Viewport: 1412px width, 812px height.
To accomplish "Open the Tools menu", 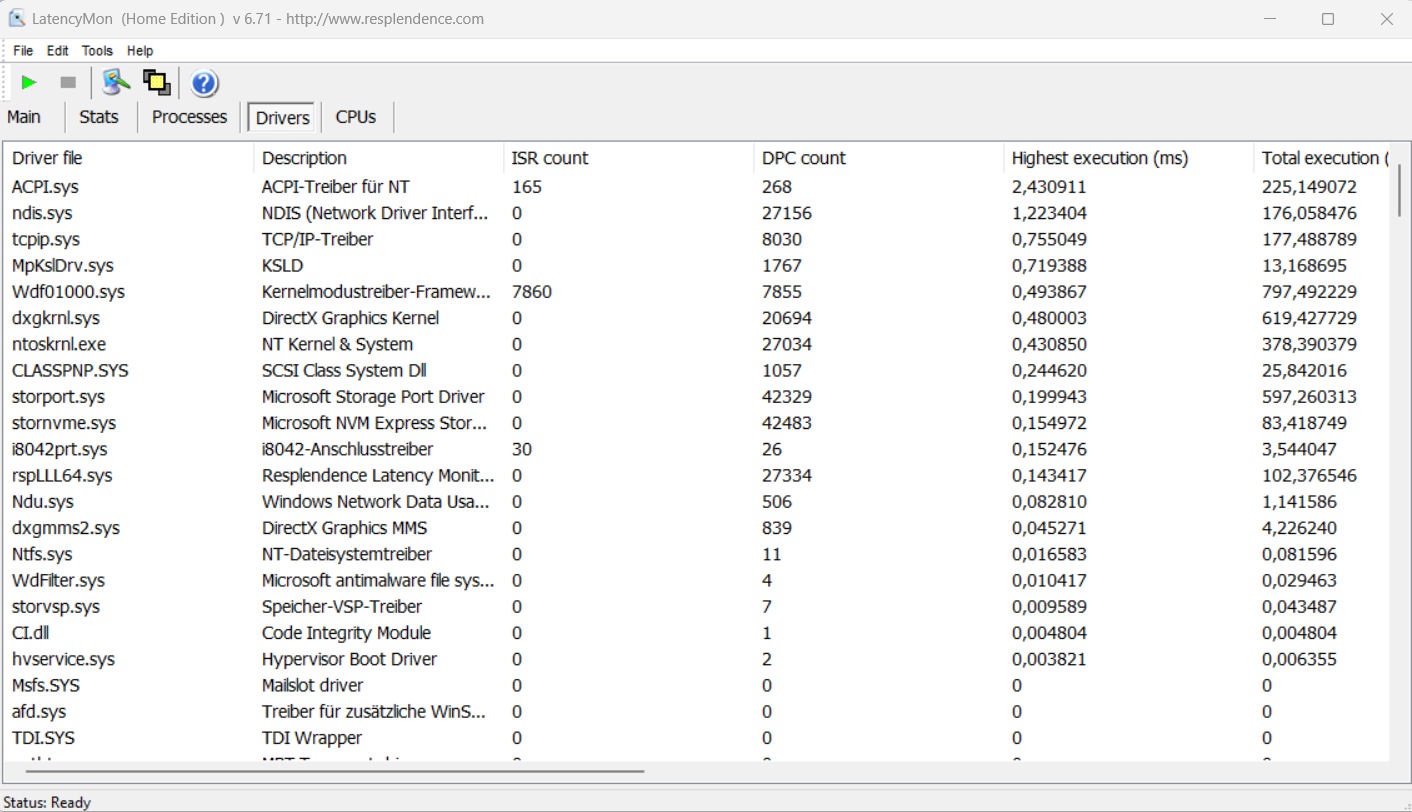I will click(97, 51).
